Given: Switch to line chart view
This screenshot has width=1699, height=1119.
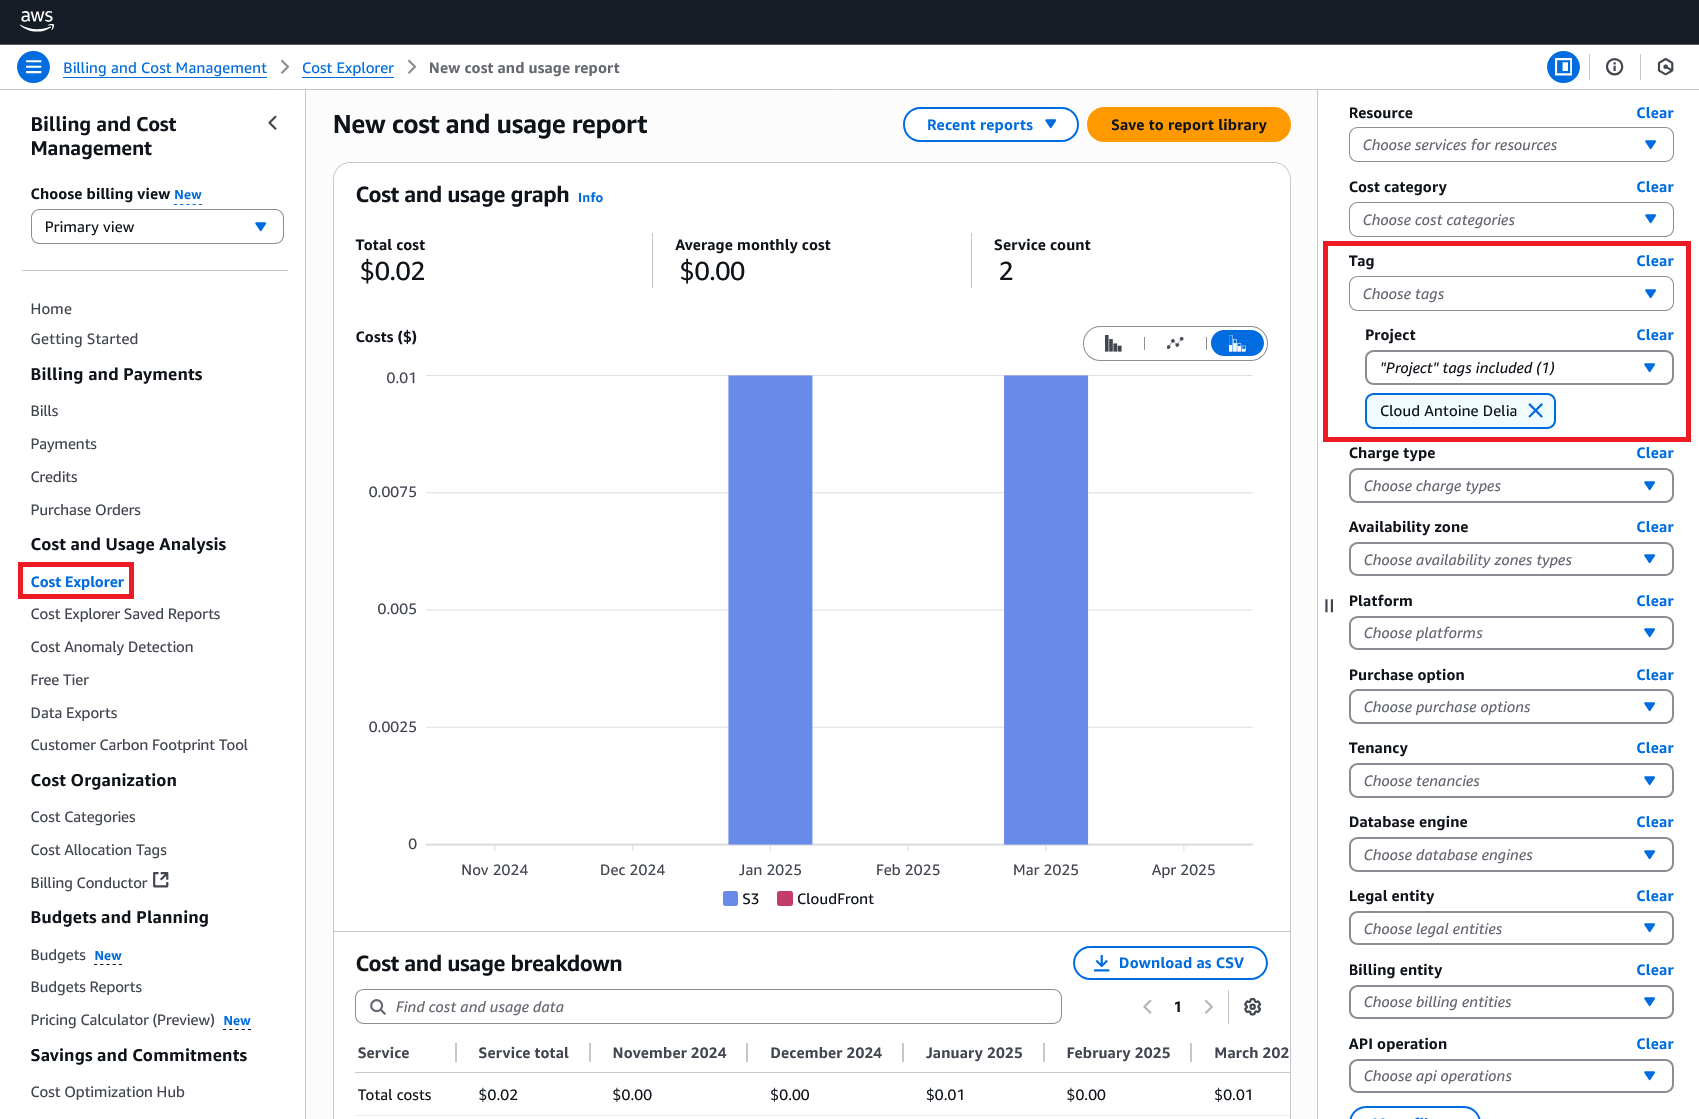Looking at the screenshot, I should 1175,344.
